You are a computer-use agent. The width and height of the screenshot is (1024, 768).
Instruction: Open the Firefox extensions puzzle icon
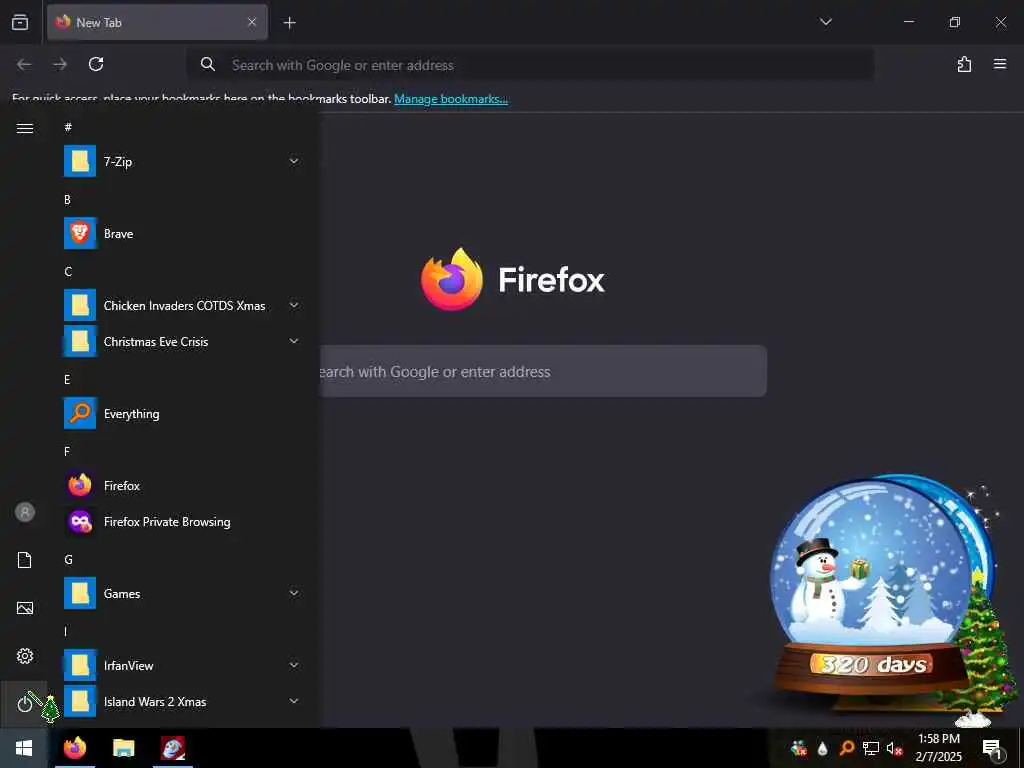[964, 64]
